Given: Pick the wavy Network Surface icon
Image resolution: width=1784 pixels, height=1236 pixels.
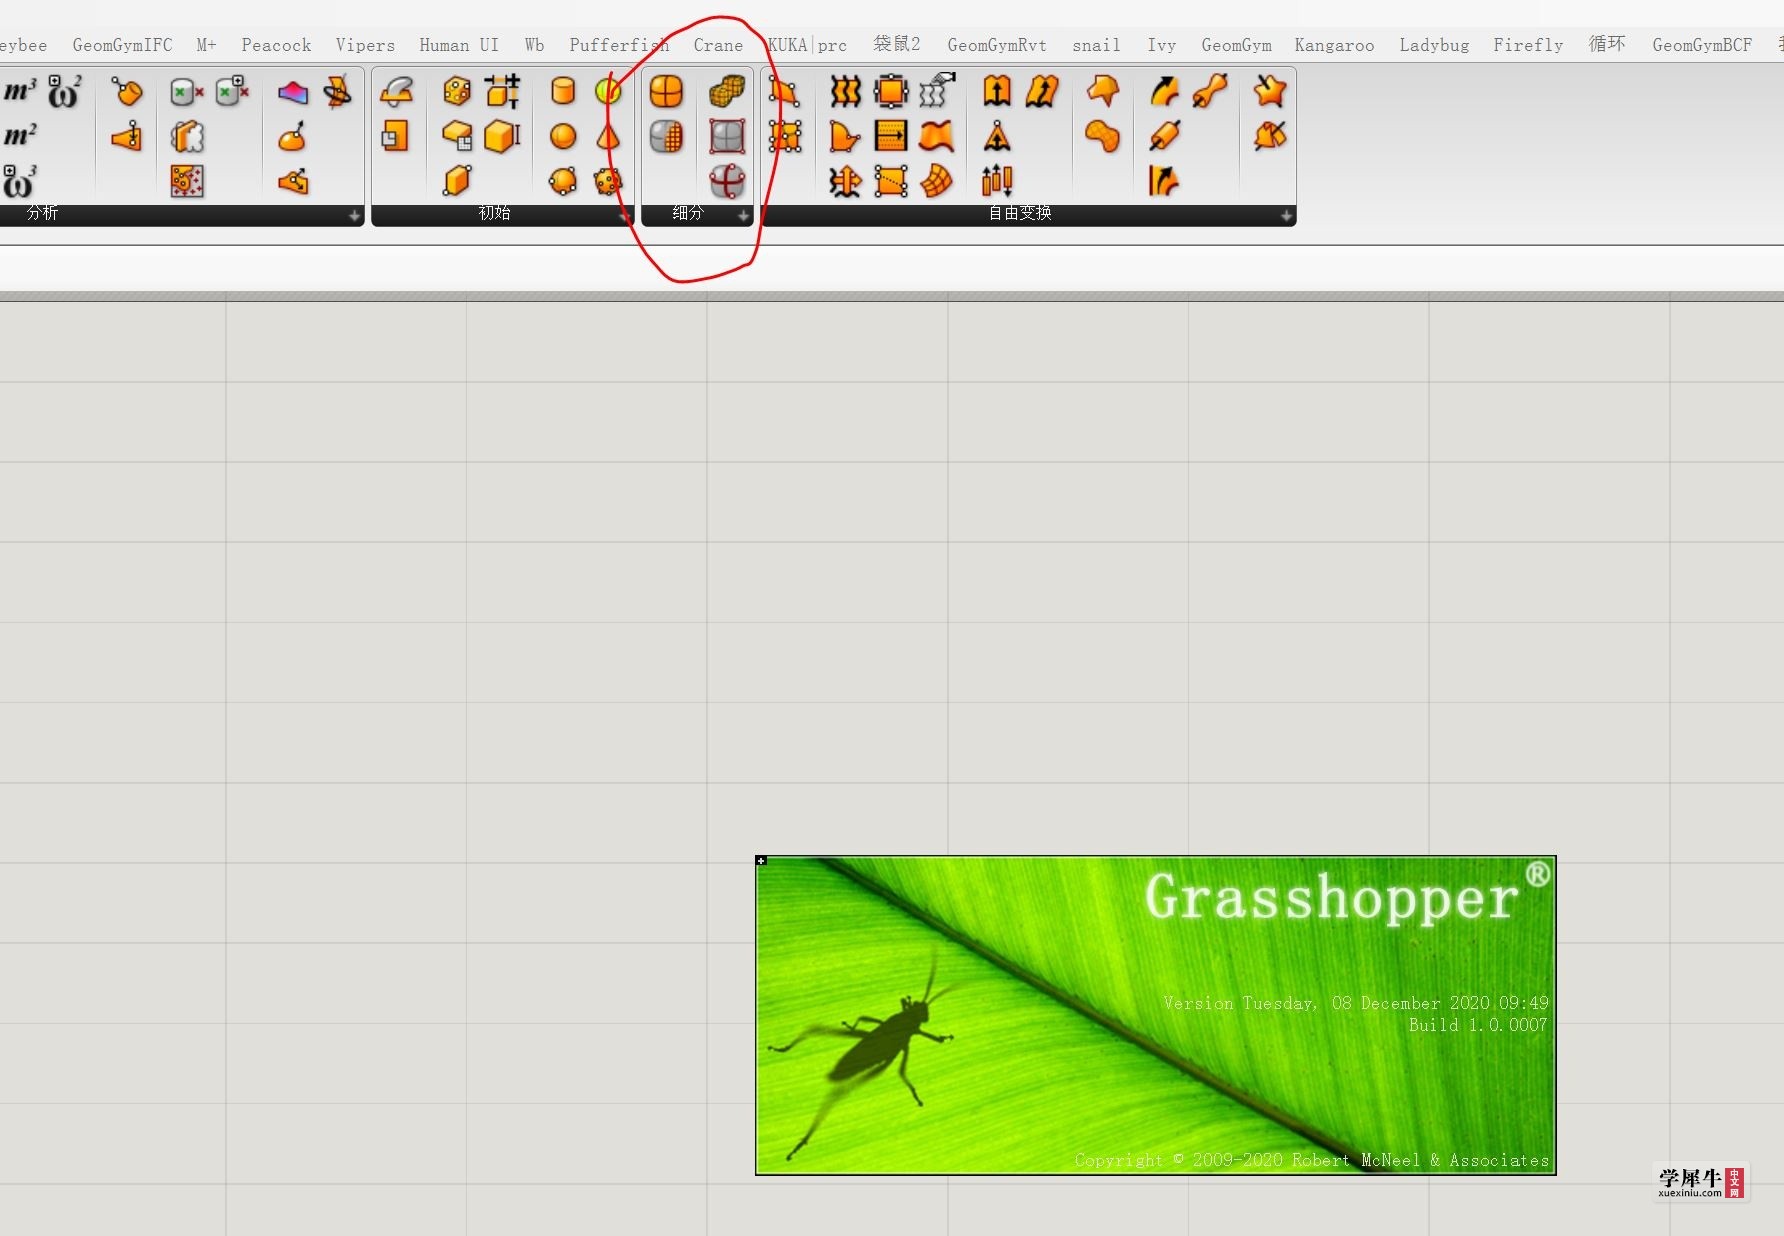Looking at the screenshot, I should point(937,136).
